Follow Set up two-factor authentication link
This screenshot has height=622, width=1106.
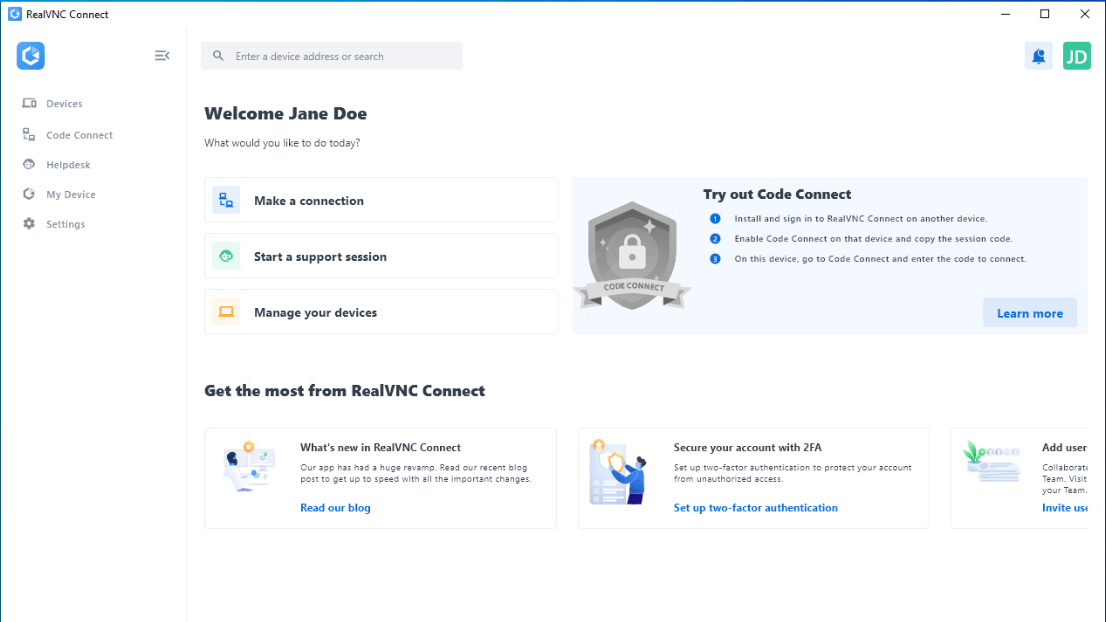[x=755, y=508]
